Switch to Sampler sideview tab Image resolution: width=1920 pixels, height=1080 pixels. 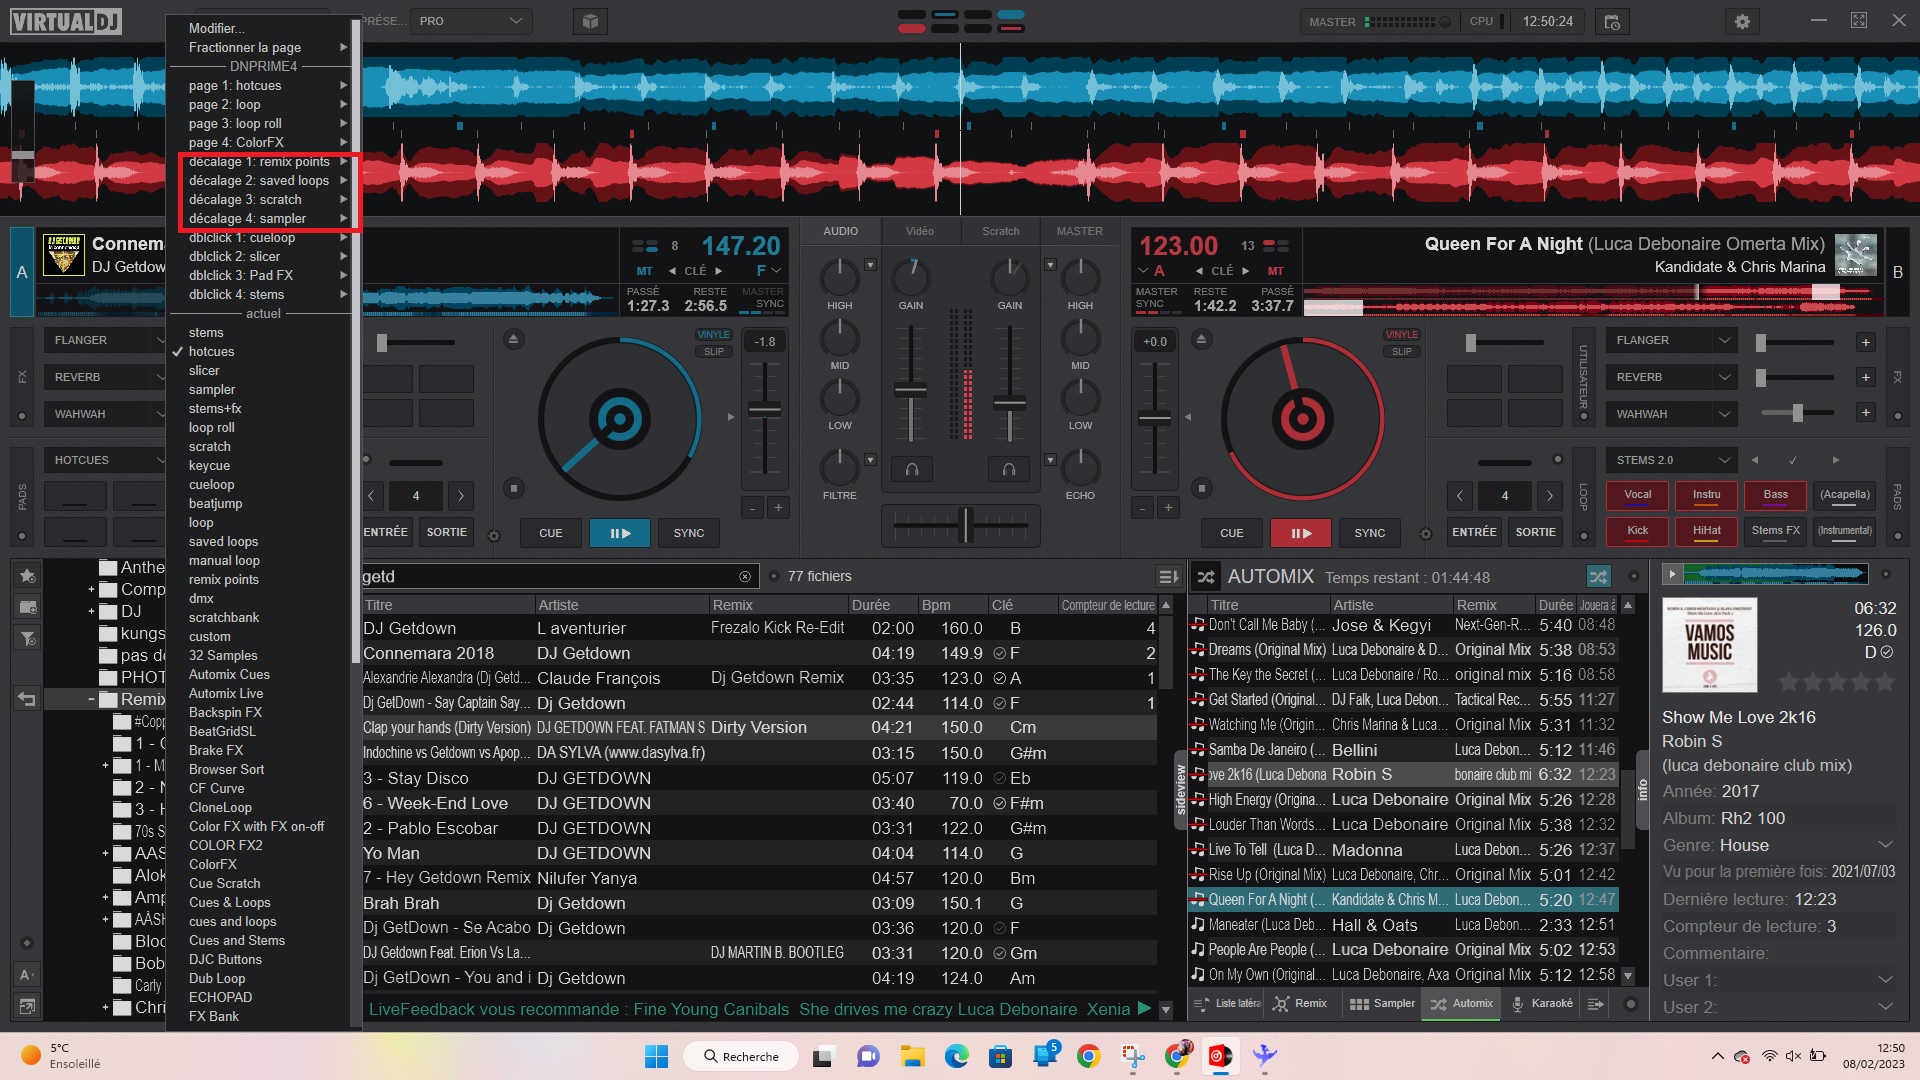(1383, 1003)
